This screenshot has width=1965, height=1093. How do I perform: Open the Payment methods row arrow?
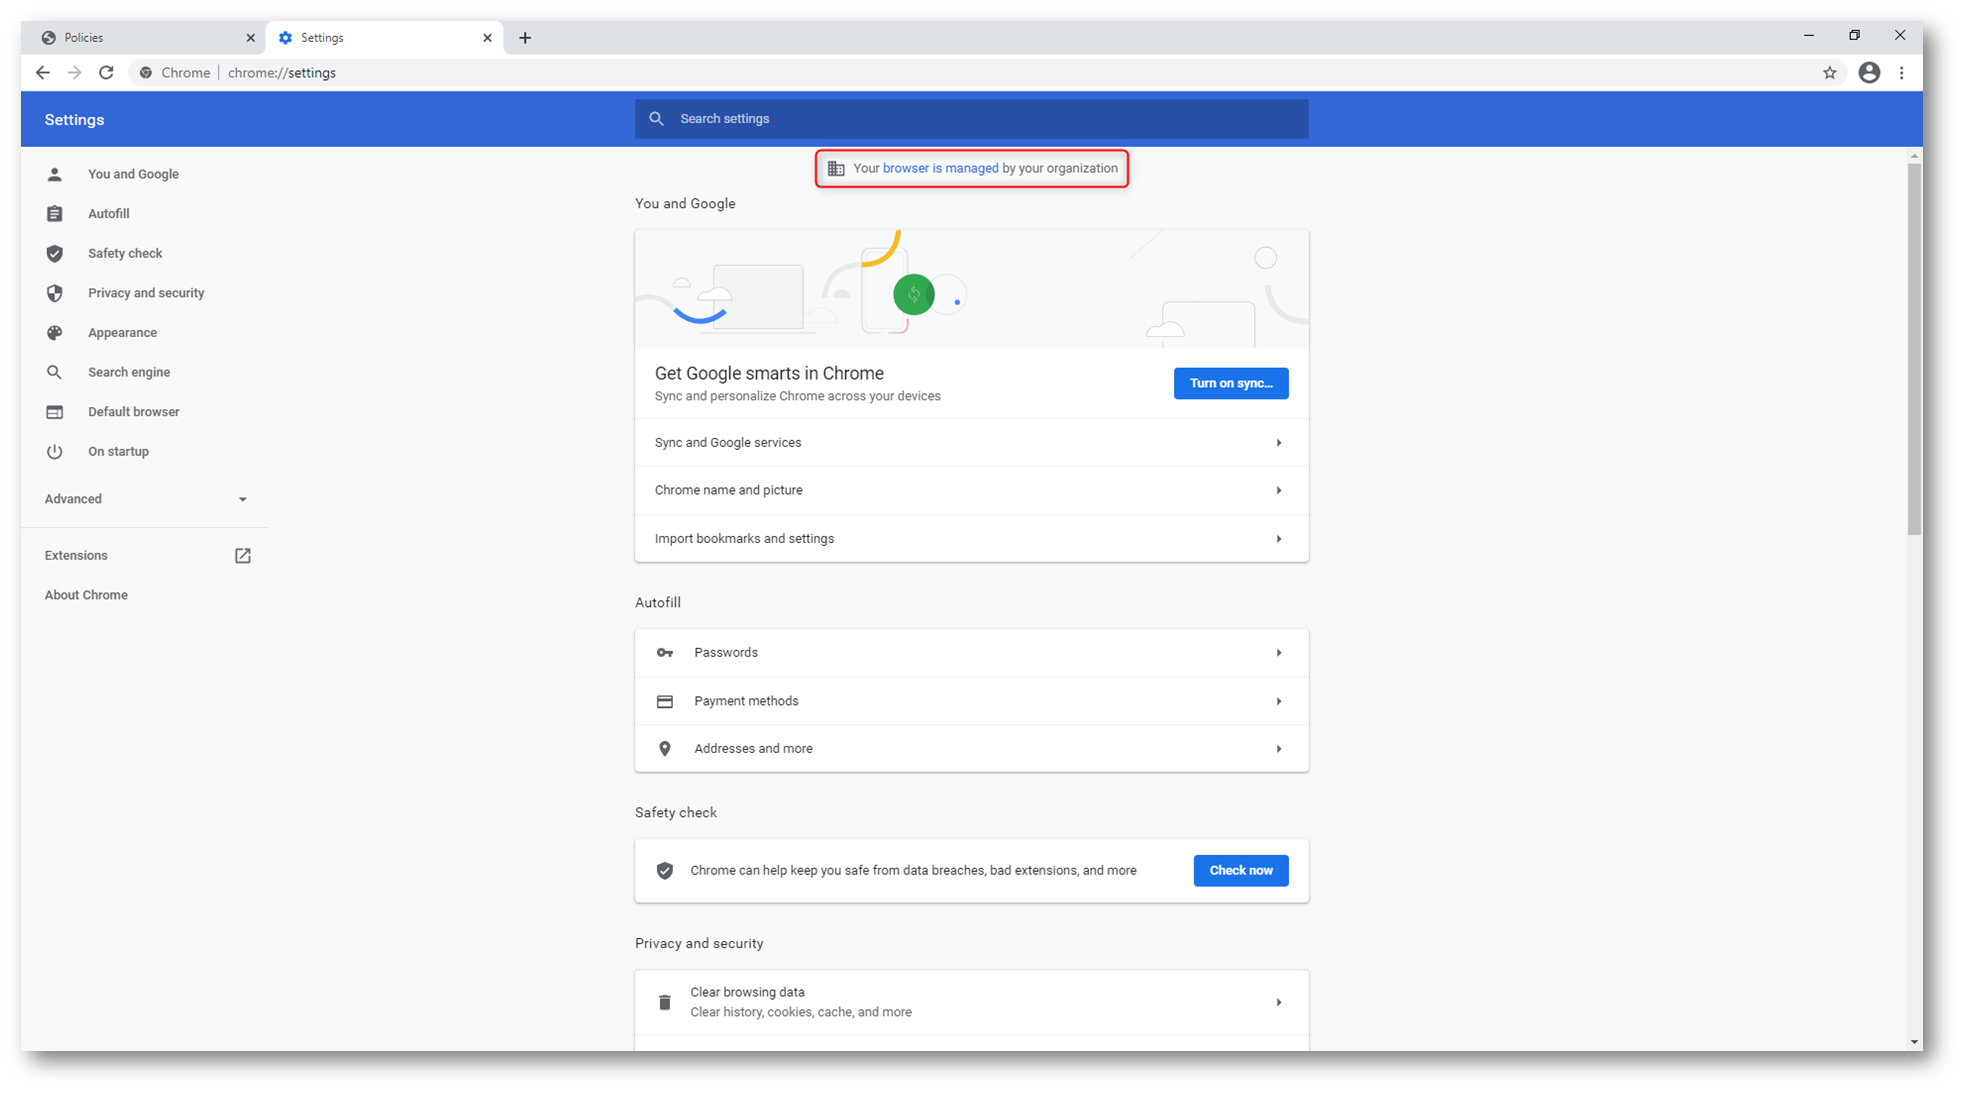click(x=1278, y=701)
